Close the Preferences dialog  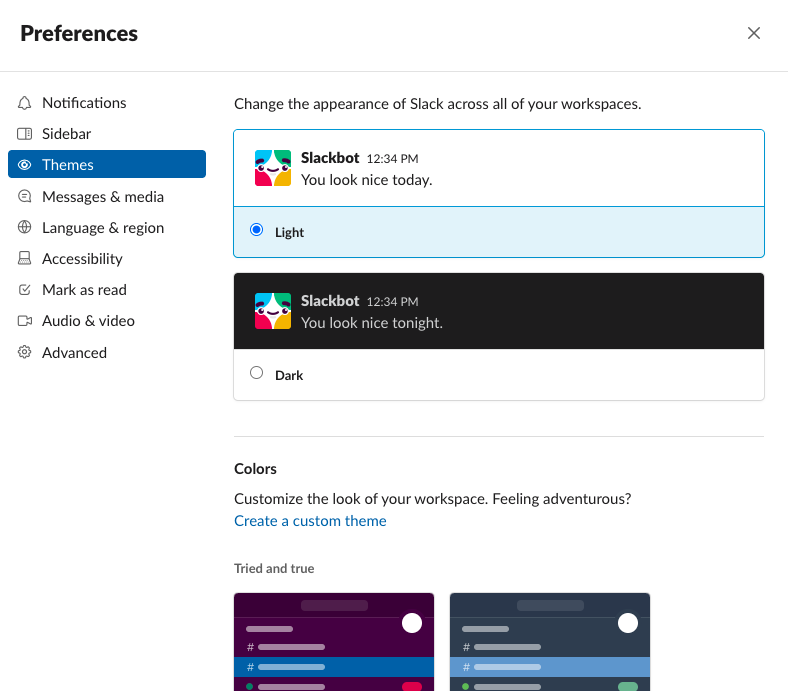pyautogui.click(x=753, y=33)
